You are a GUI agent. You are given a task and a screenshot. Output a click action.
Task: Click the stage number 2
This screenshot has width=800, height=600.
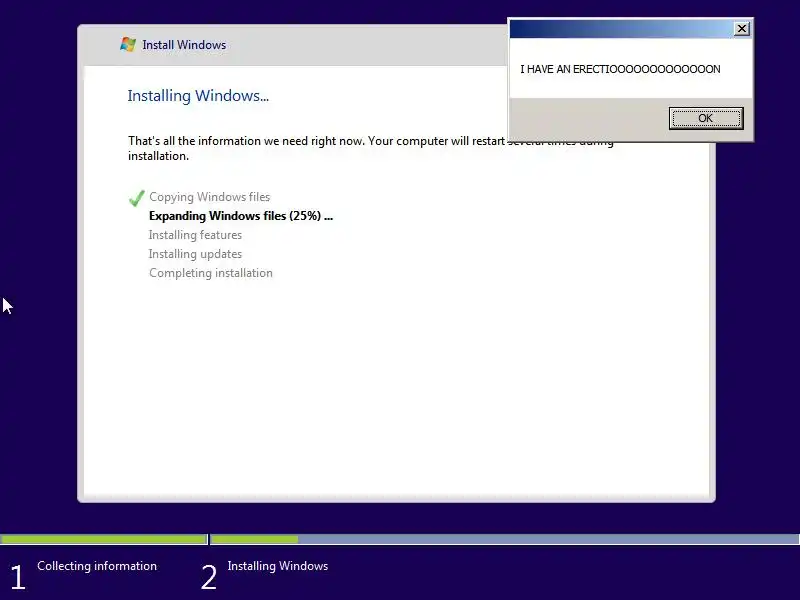(x=209, y=578)
